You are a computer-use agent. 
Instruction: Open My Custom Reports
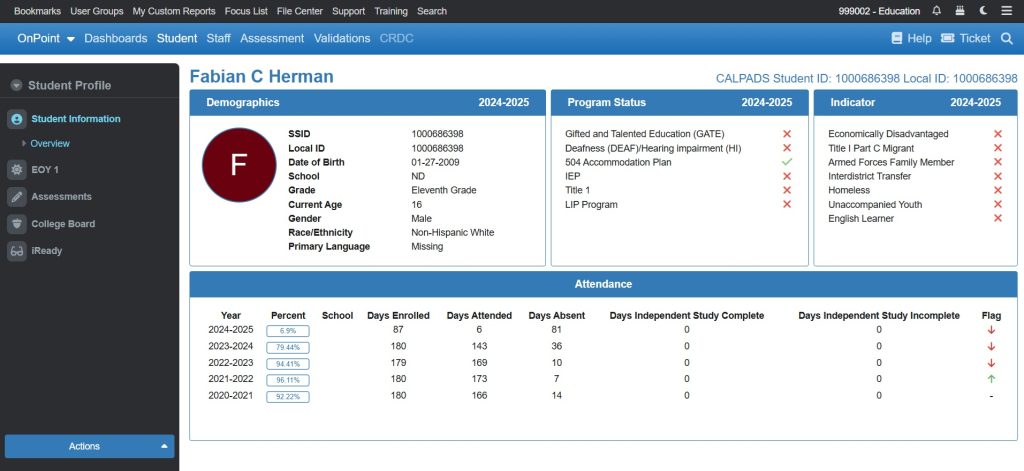174,11
